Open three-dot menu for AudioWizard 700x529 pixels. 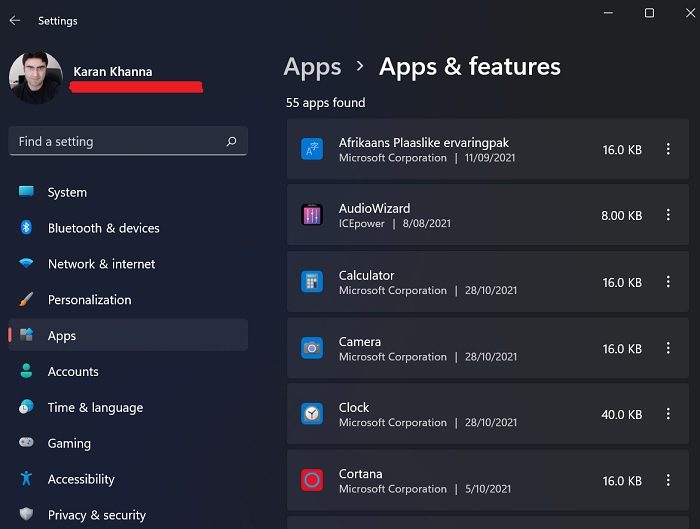click(668, 215)
